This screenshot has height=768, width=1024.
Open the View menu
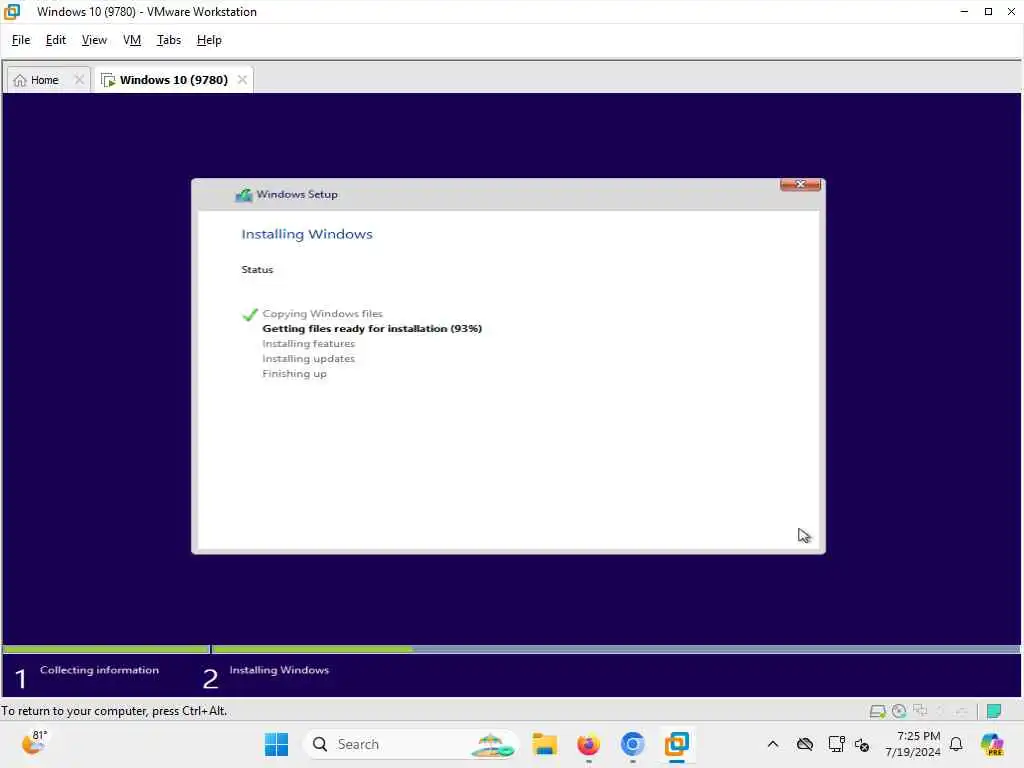click(94, 40)
